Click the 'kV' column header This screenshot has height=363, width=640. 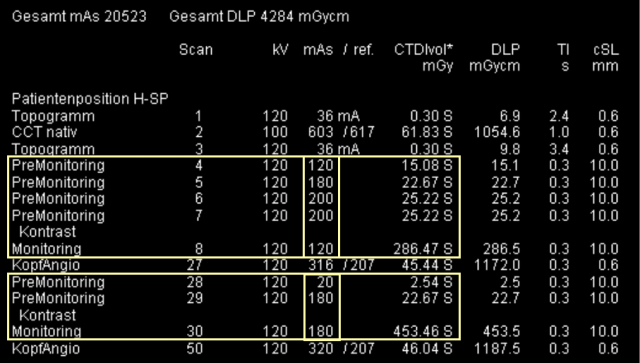click(x=281, y=50)
